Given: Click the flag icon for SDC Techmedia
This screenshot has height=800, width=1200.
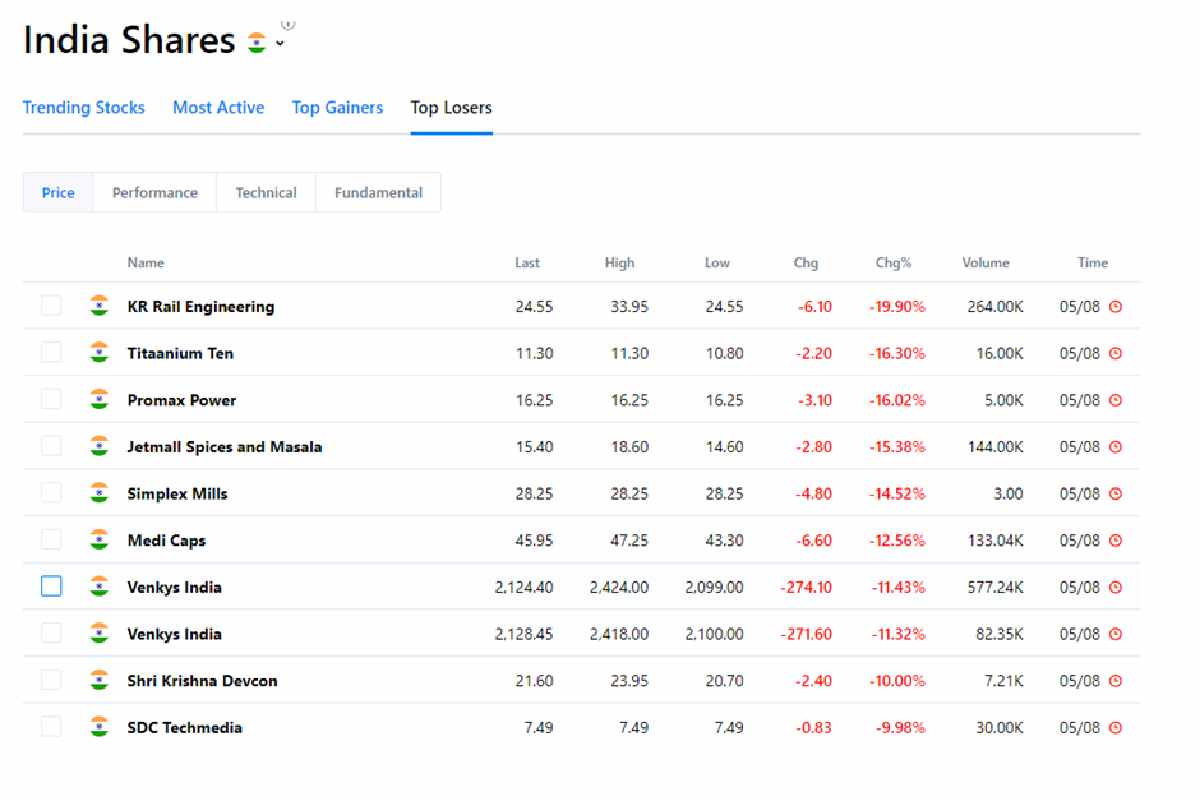Looking at the screenshot, I should pos(98,727).
